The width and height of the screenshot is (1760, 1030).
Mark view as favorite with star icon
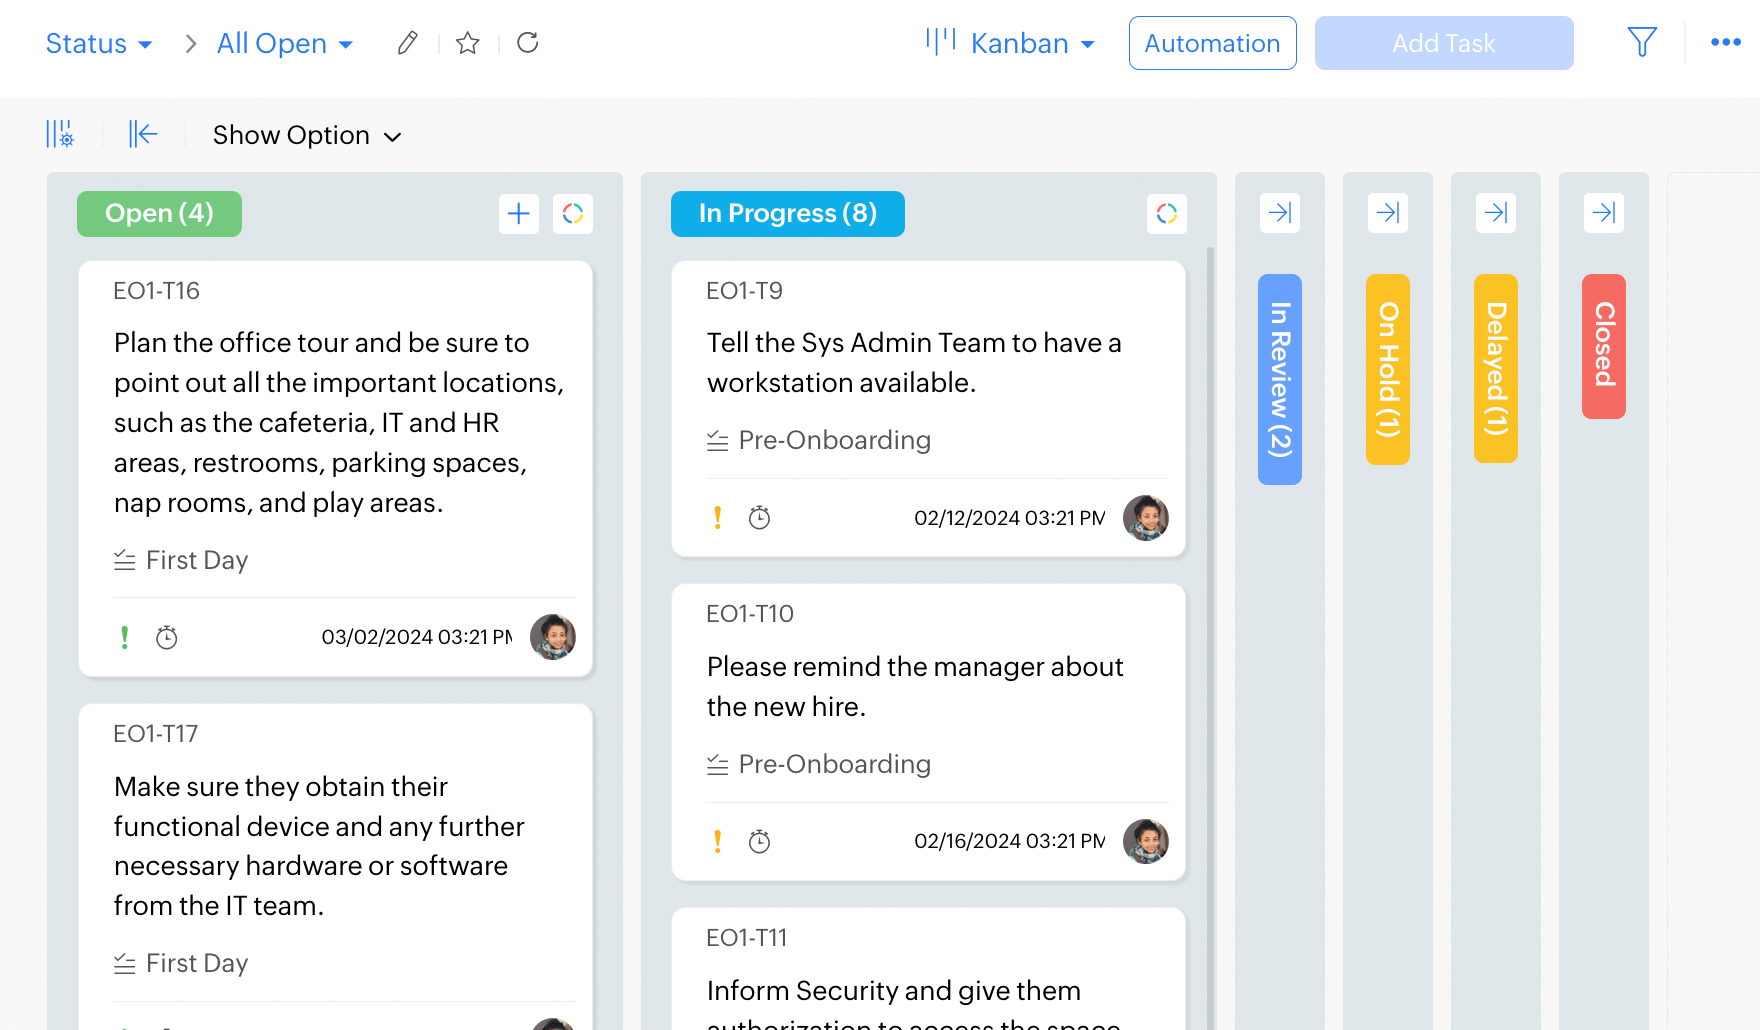467,43
